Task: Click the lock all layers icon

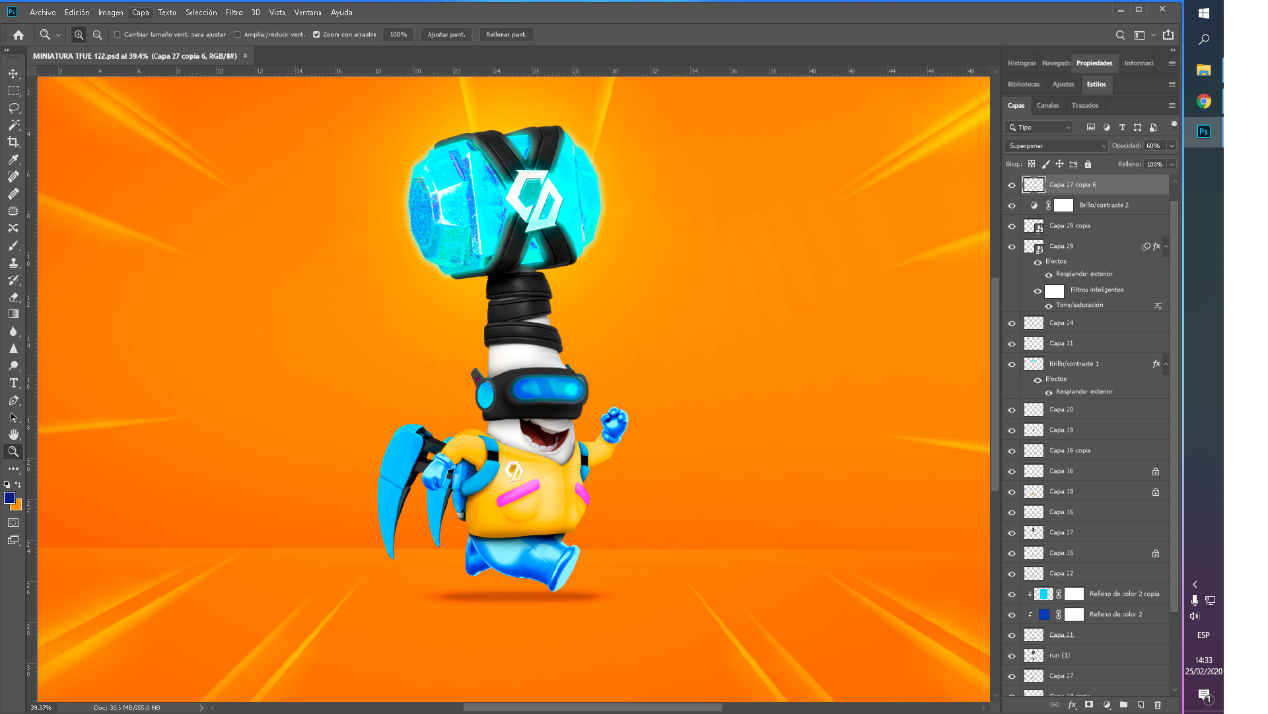Action: click(x=1088, y=164)
